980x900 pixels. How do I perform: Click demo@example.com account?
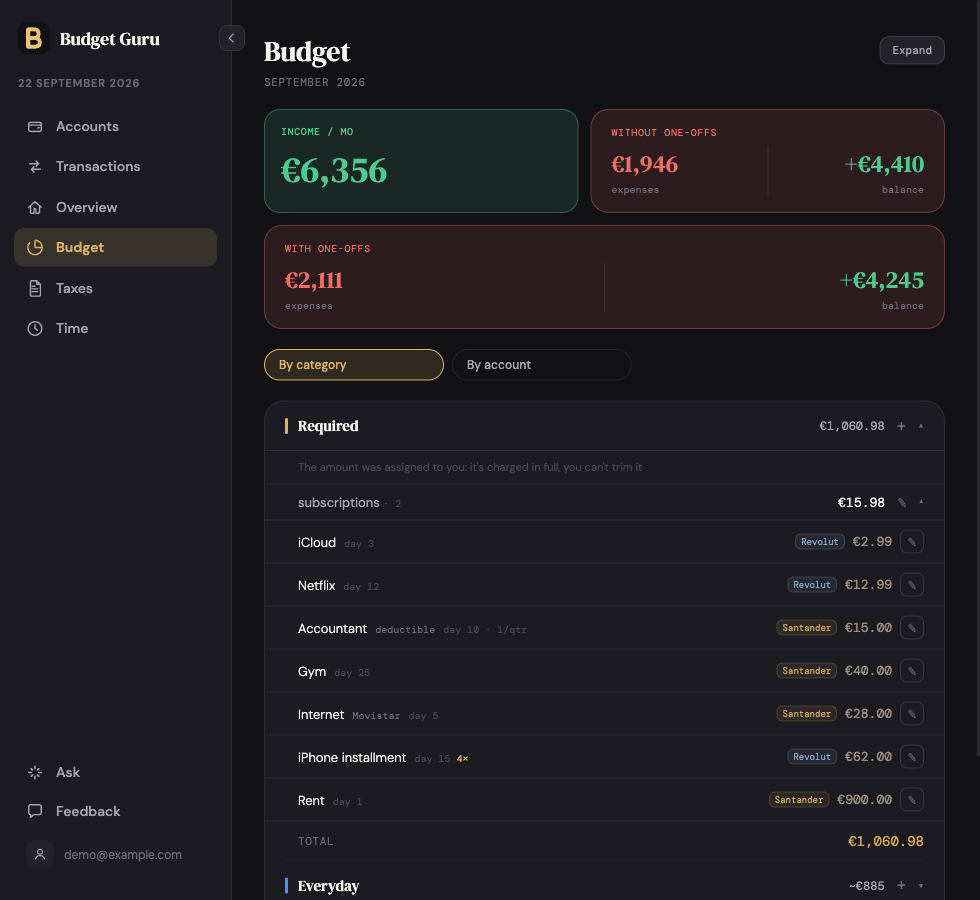(122, 854)
